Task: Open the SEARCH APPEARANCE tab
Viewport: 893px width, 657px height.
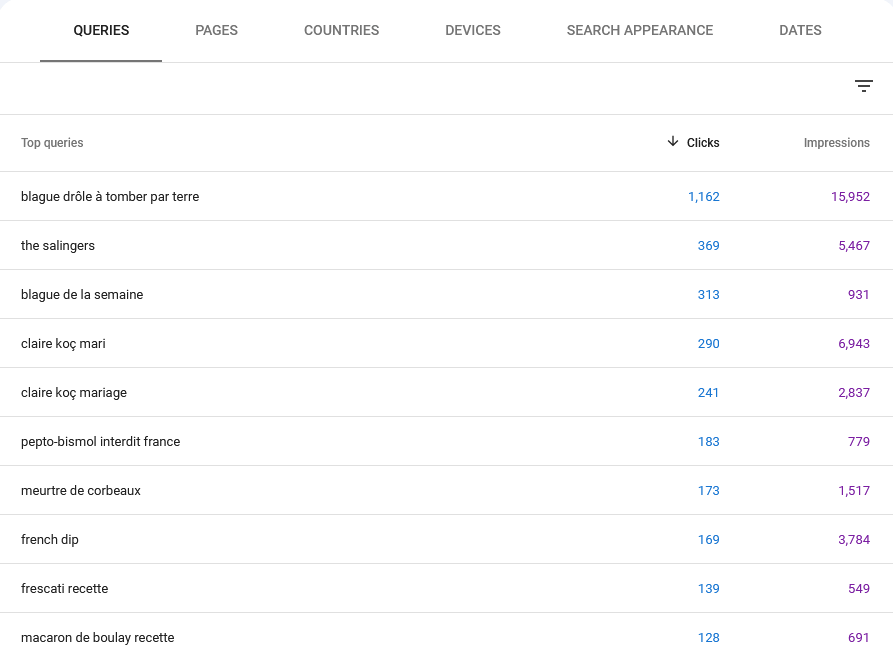Action: click(639, 30)
